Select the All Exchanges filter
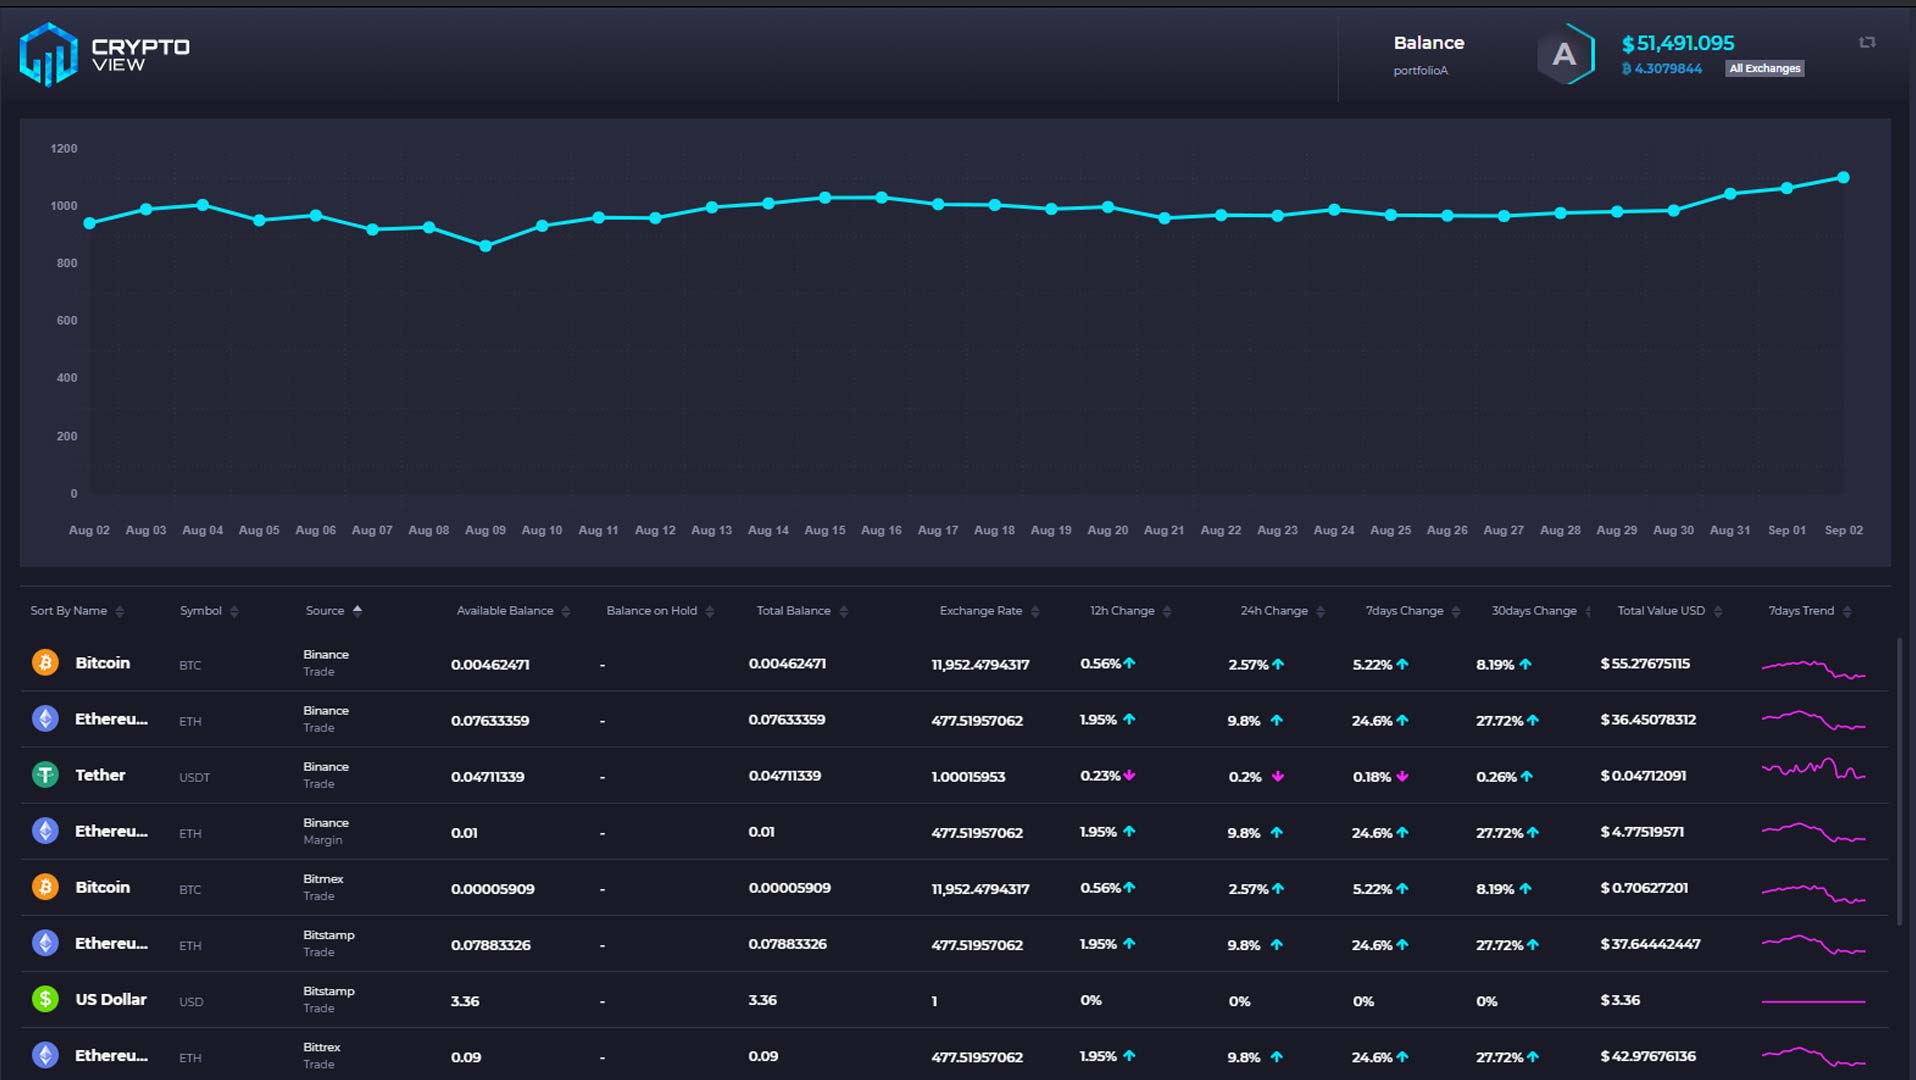 coord(1764,68)
